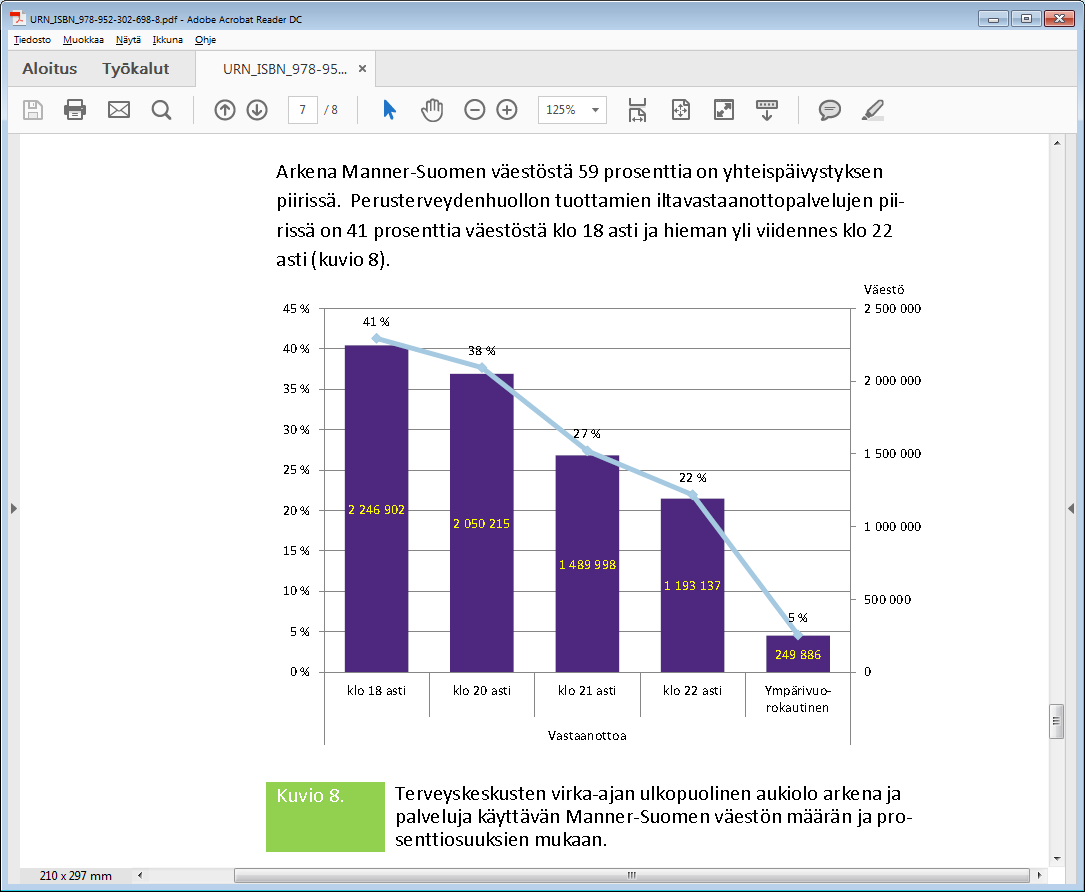Add a sticky note comment

click(830, 110)
